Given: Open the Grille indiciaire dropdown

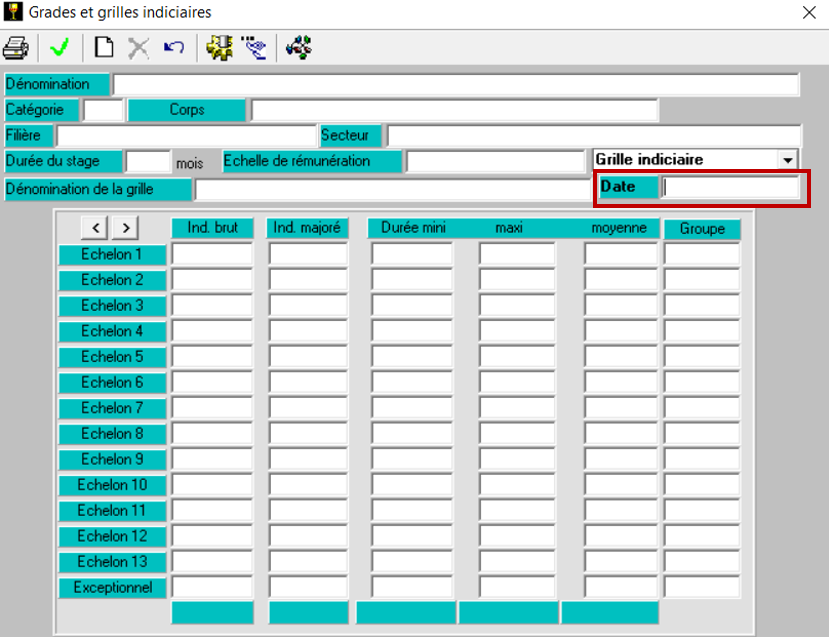Looking at the screenshot, I should (788, 160).
